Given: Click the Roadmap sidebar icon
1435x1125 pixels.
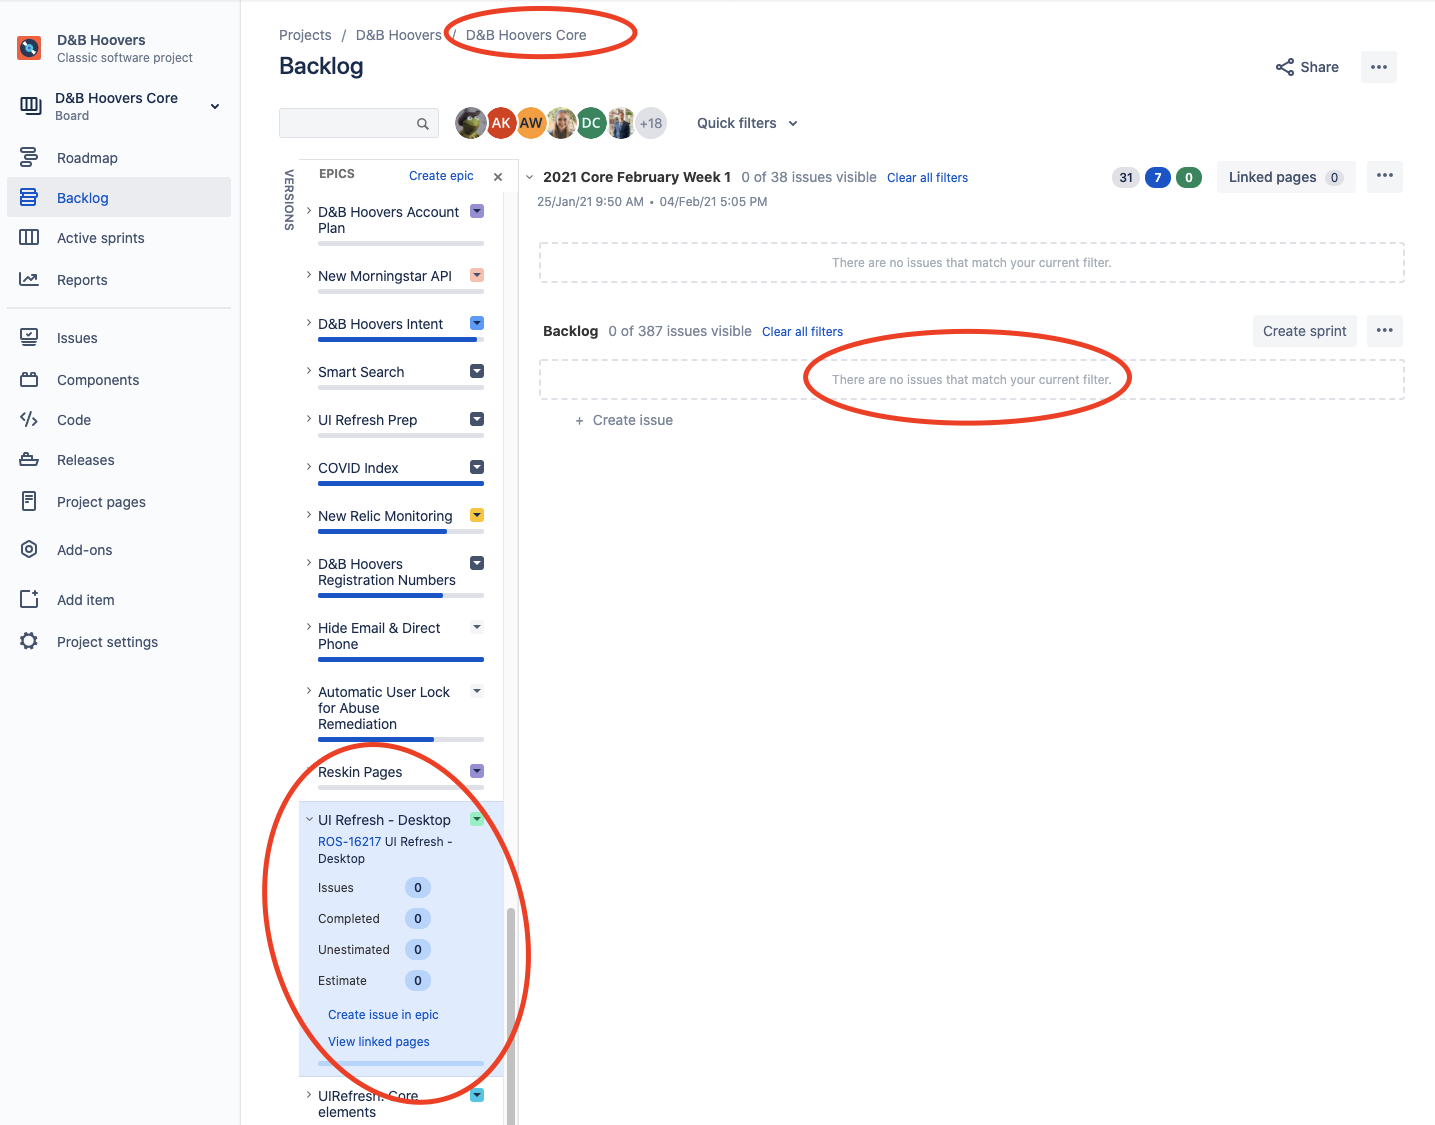Looking at the screenshot, I should tap(29, 157).
